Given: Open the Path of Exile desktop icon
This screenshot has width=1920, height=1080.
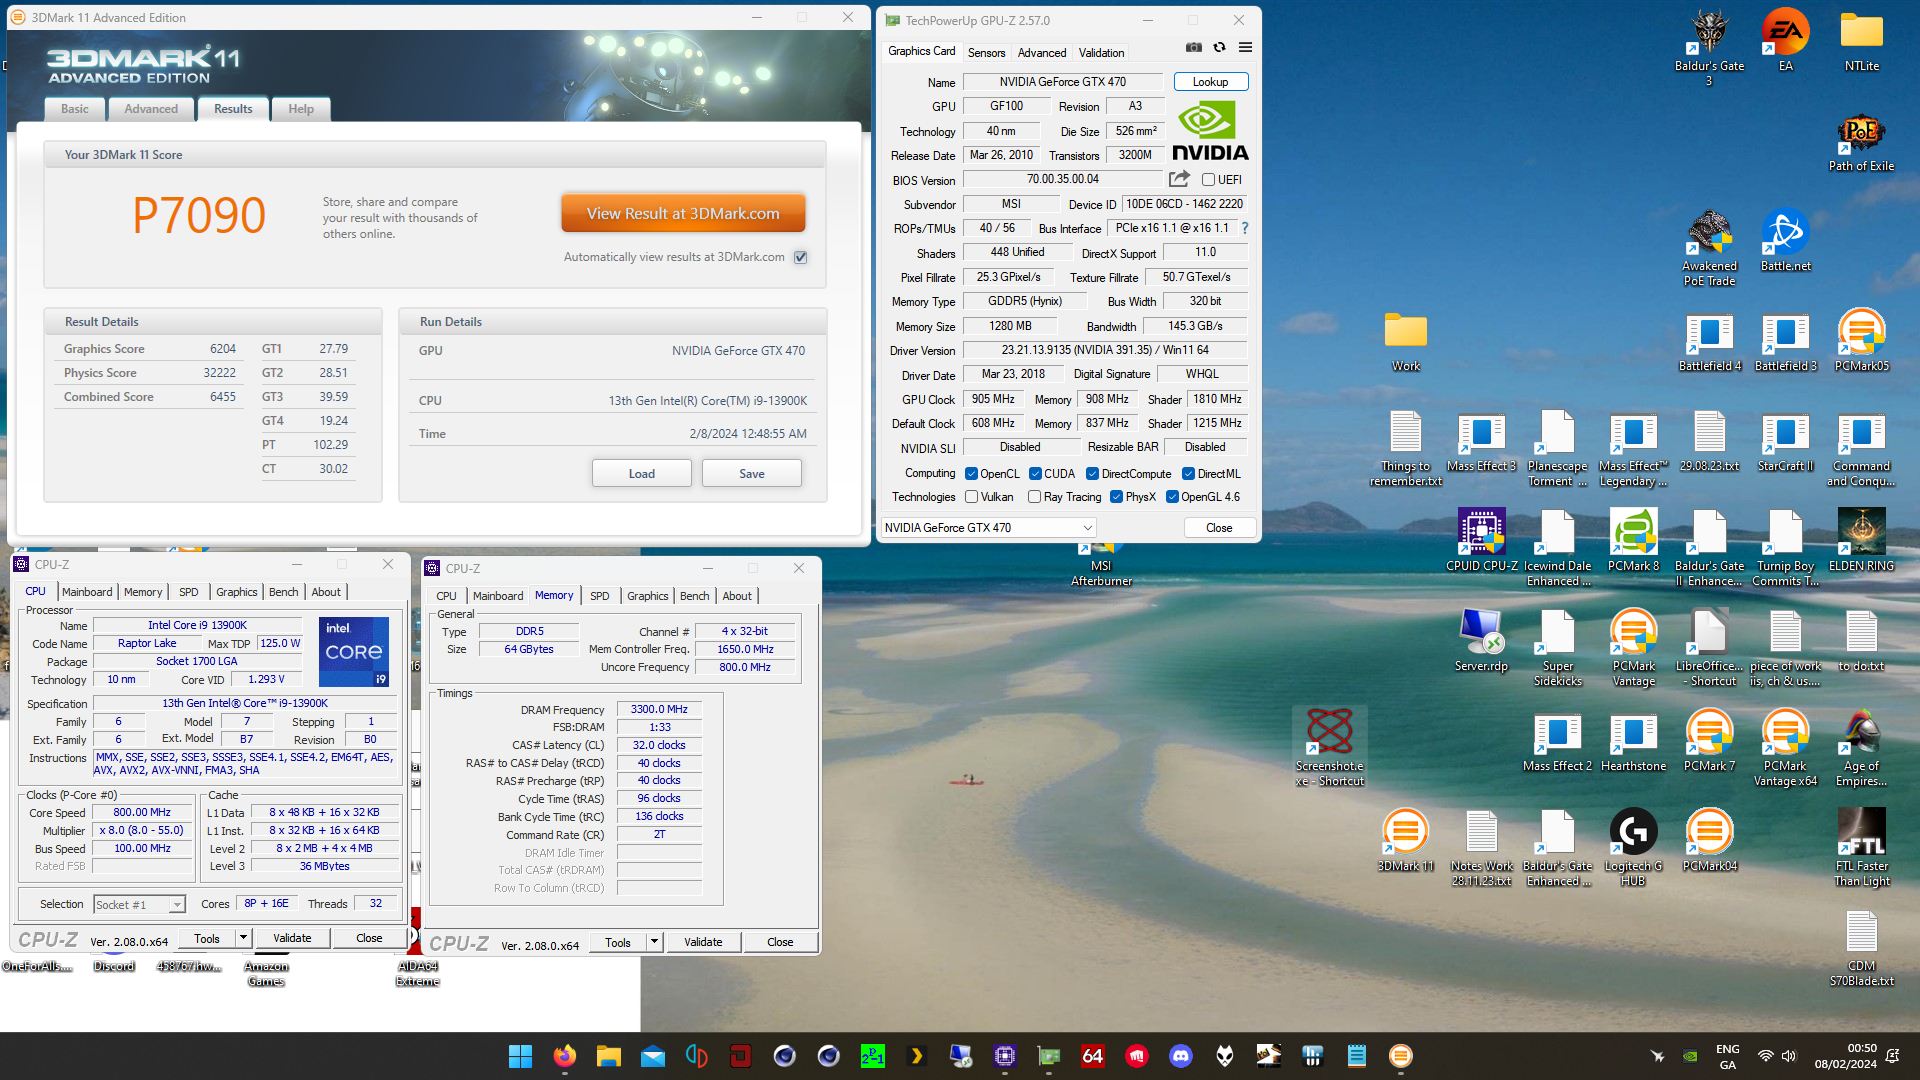Looking at the screenshot, I should pyautogui.click(x=1861, y=140).
